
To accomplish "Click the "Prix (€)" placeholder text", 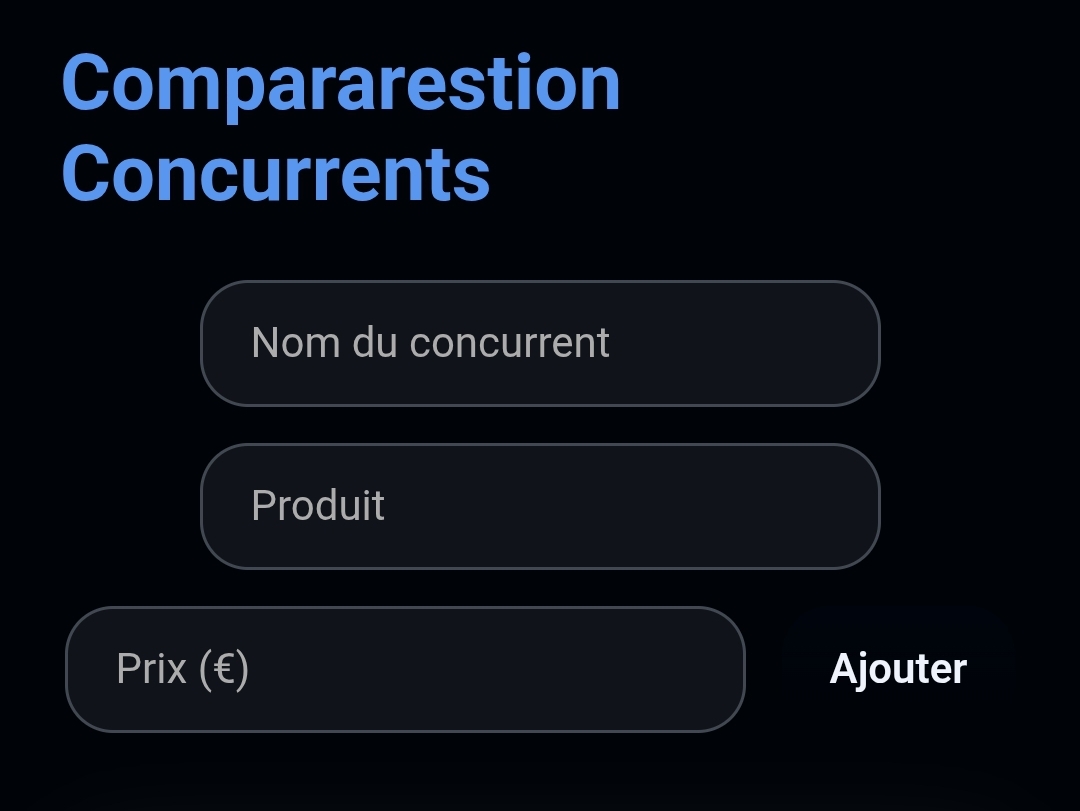I will coord(182,669).
